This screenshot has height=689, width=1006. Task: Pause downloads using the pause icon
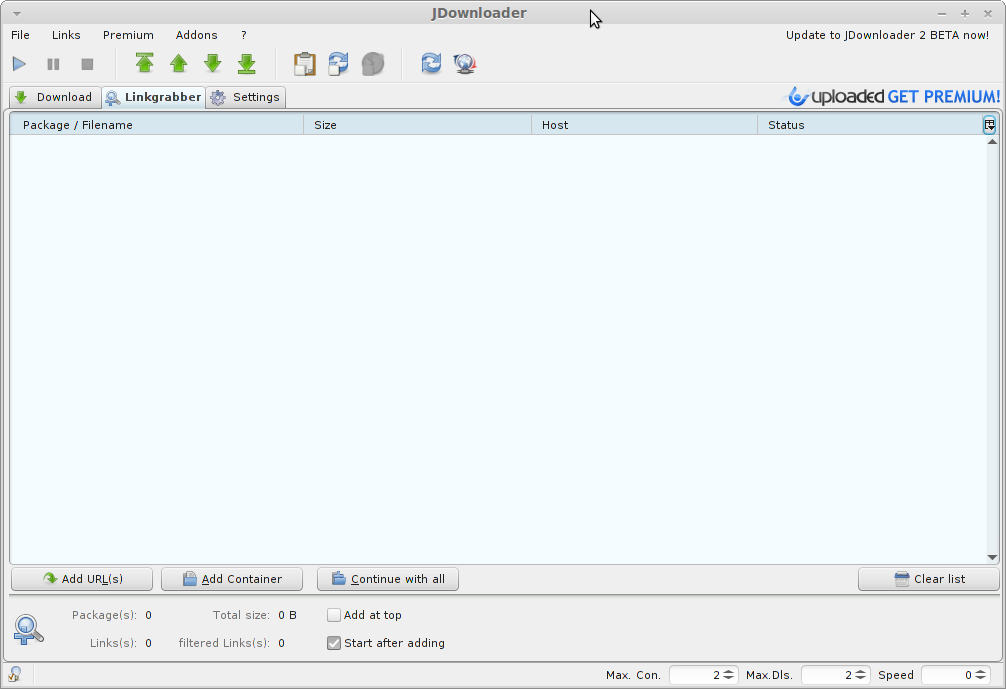pyautogui.click(x=53, y=64)
